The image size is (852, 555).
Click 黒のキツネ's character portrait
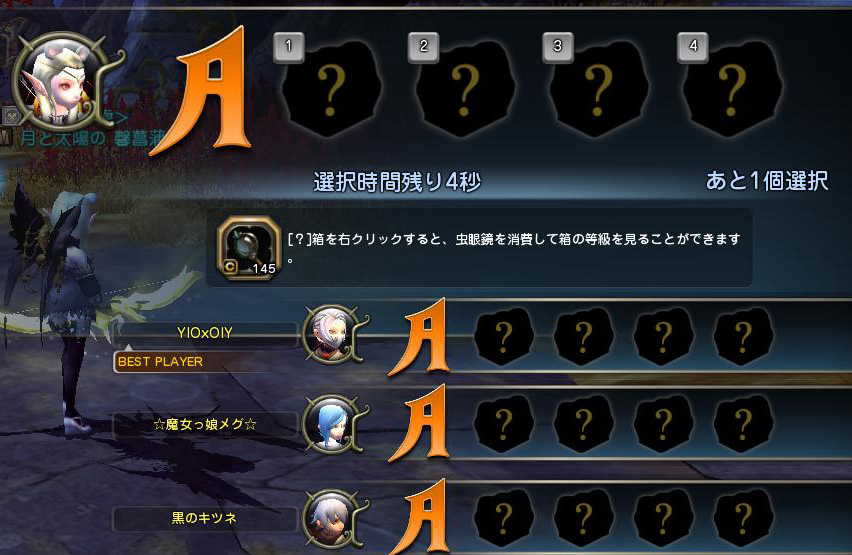pos(333,519)
